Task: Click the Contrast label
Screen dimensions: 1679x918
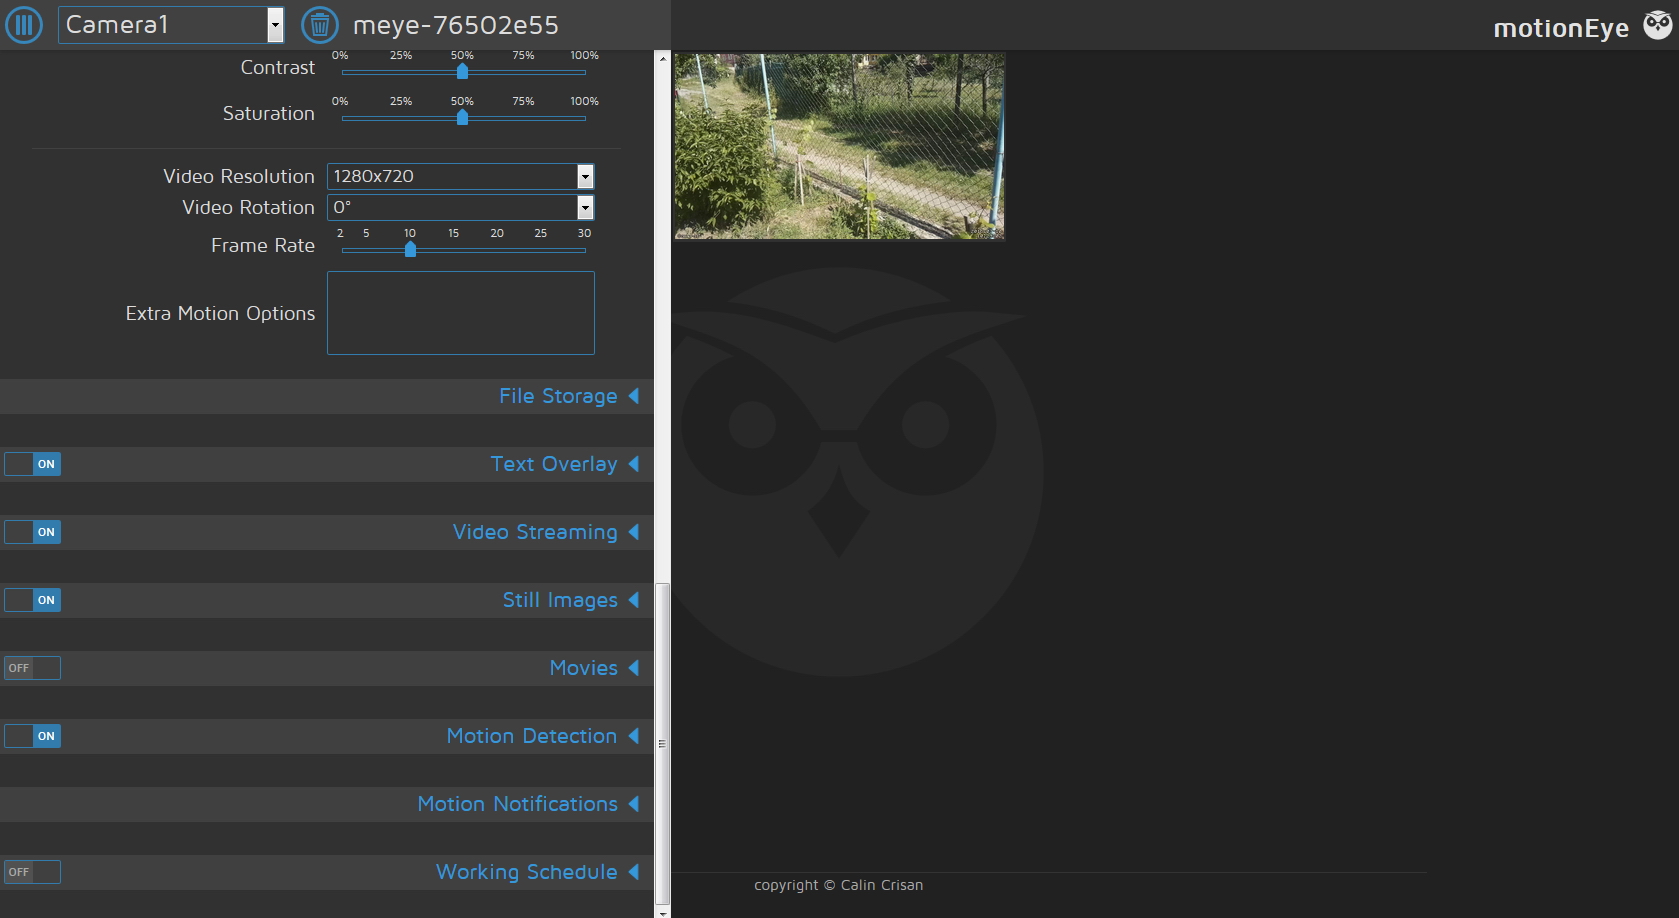Action: tap(278, 67)
